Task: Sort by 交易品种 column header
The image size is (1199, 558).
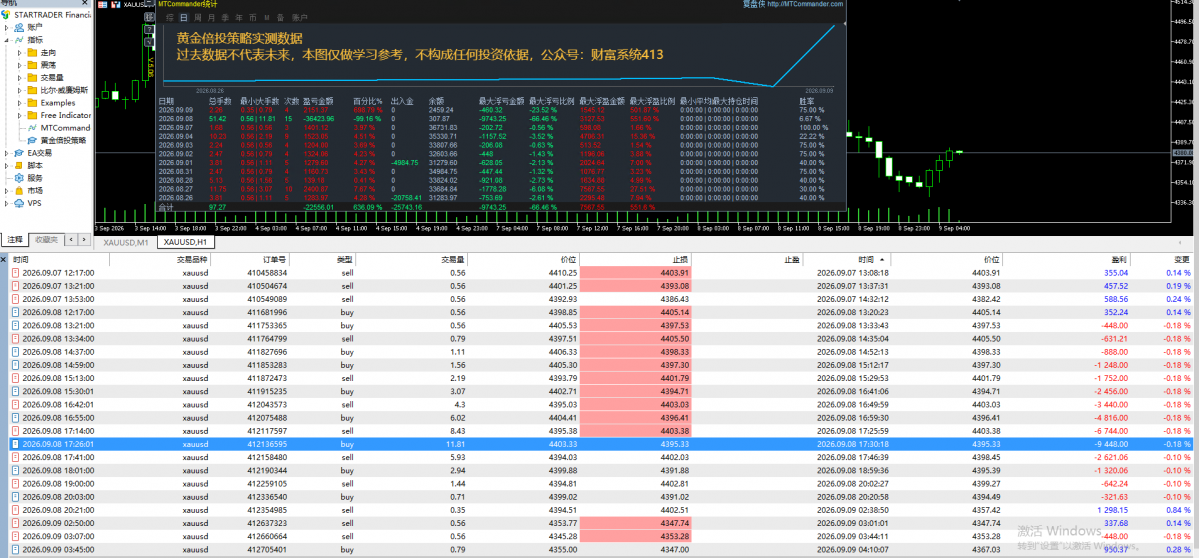Action: [192, 260]
